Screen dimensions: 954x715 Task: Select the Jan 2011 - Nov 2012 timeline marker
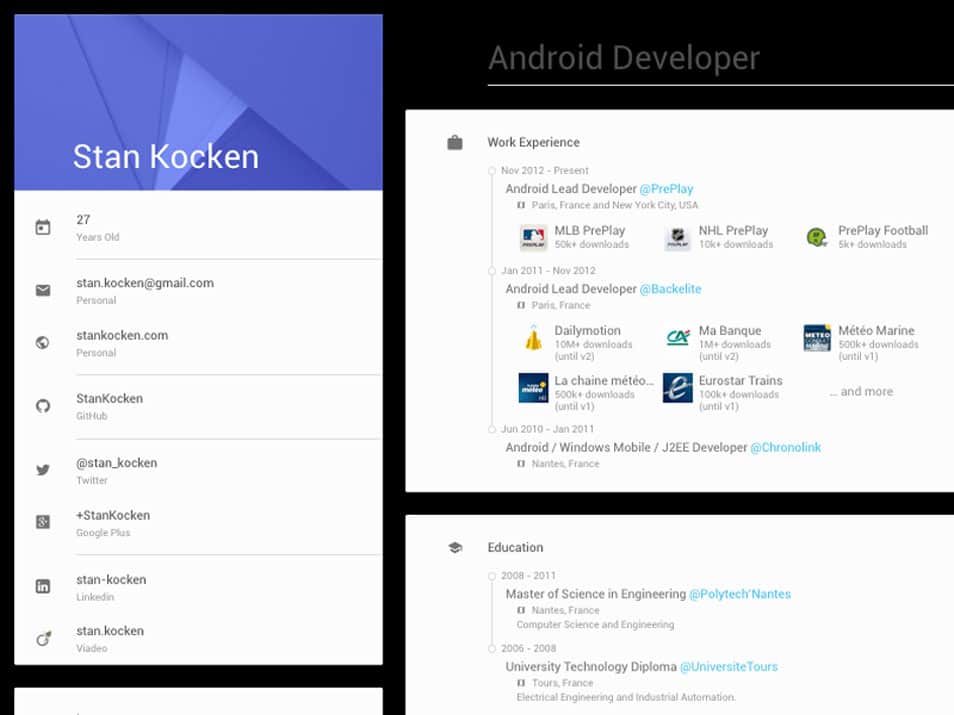(x=492, y=271)
